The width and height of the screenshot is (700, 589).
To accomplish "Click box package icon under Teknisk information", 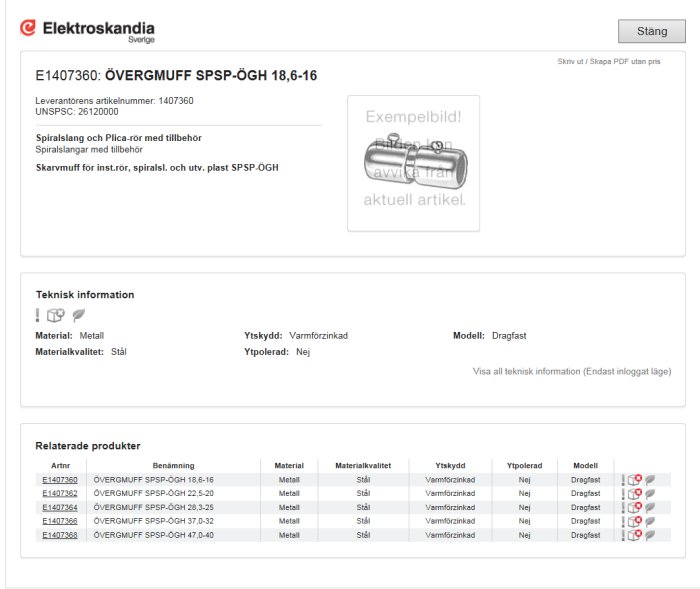I will pos(56,315).
